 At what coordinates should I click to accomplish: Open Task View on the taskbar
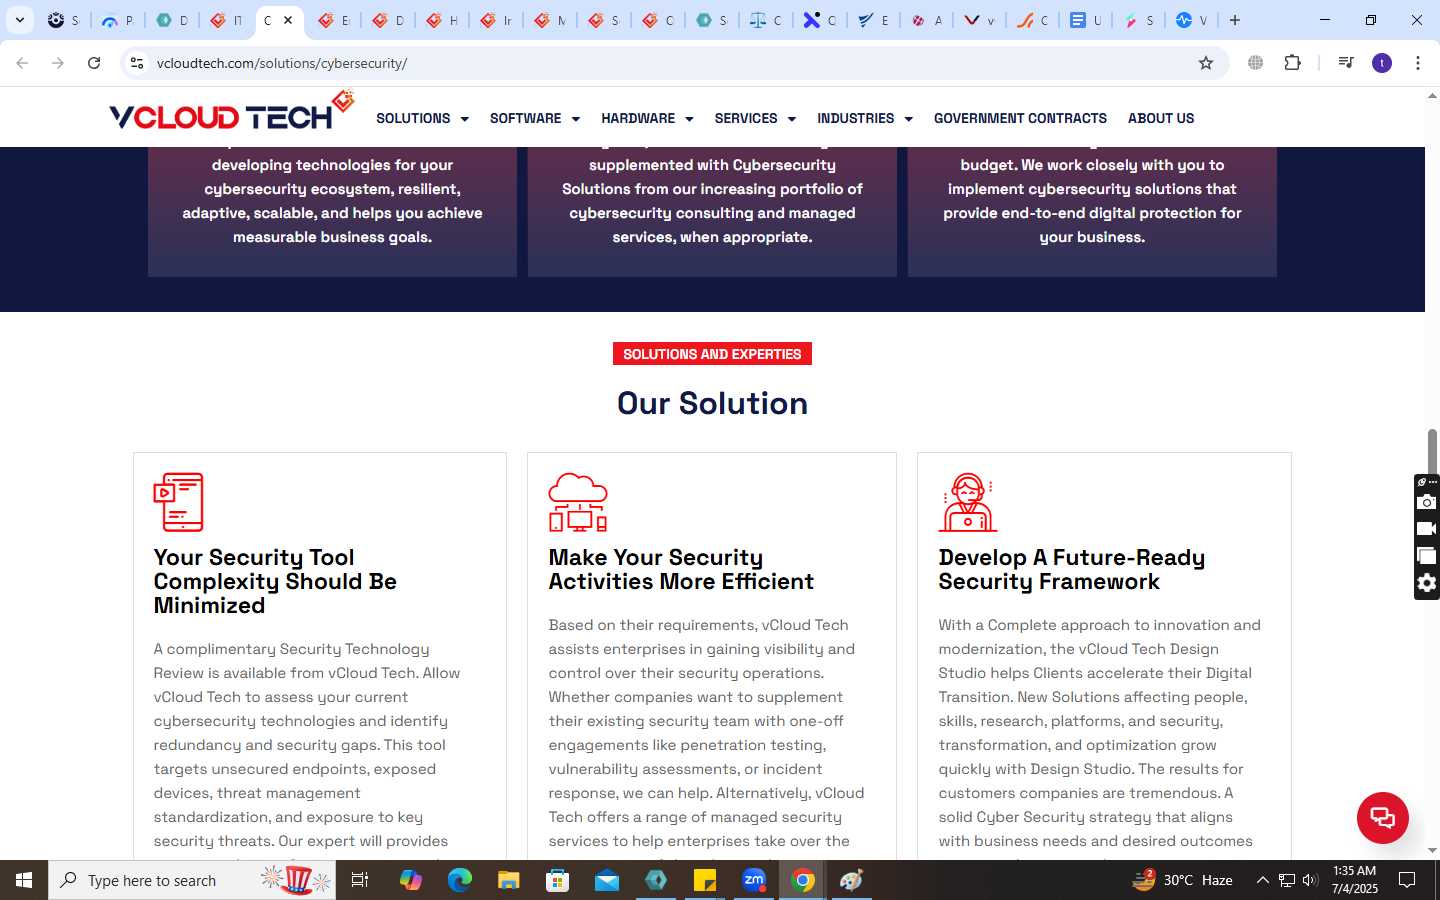coord(360,880)
